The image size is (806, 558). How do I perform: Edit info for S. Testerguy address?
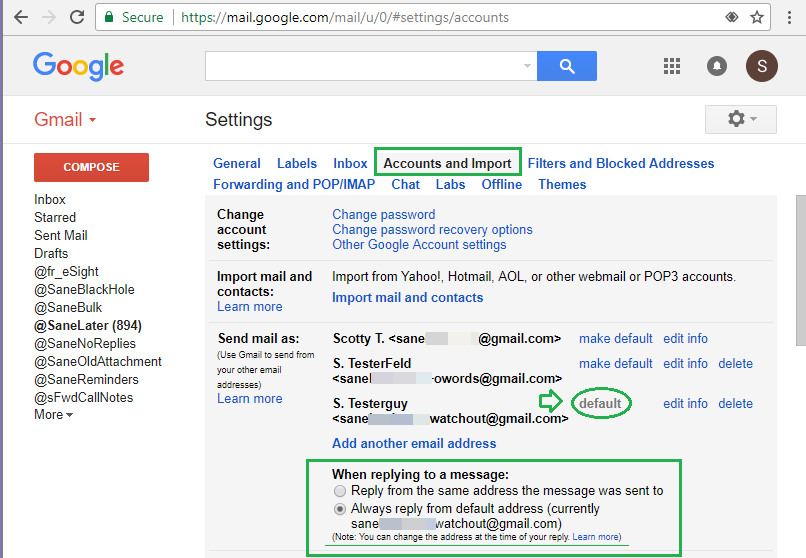(x=685, y=403)
